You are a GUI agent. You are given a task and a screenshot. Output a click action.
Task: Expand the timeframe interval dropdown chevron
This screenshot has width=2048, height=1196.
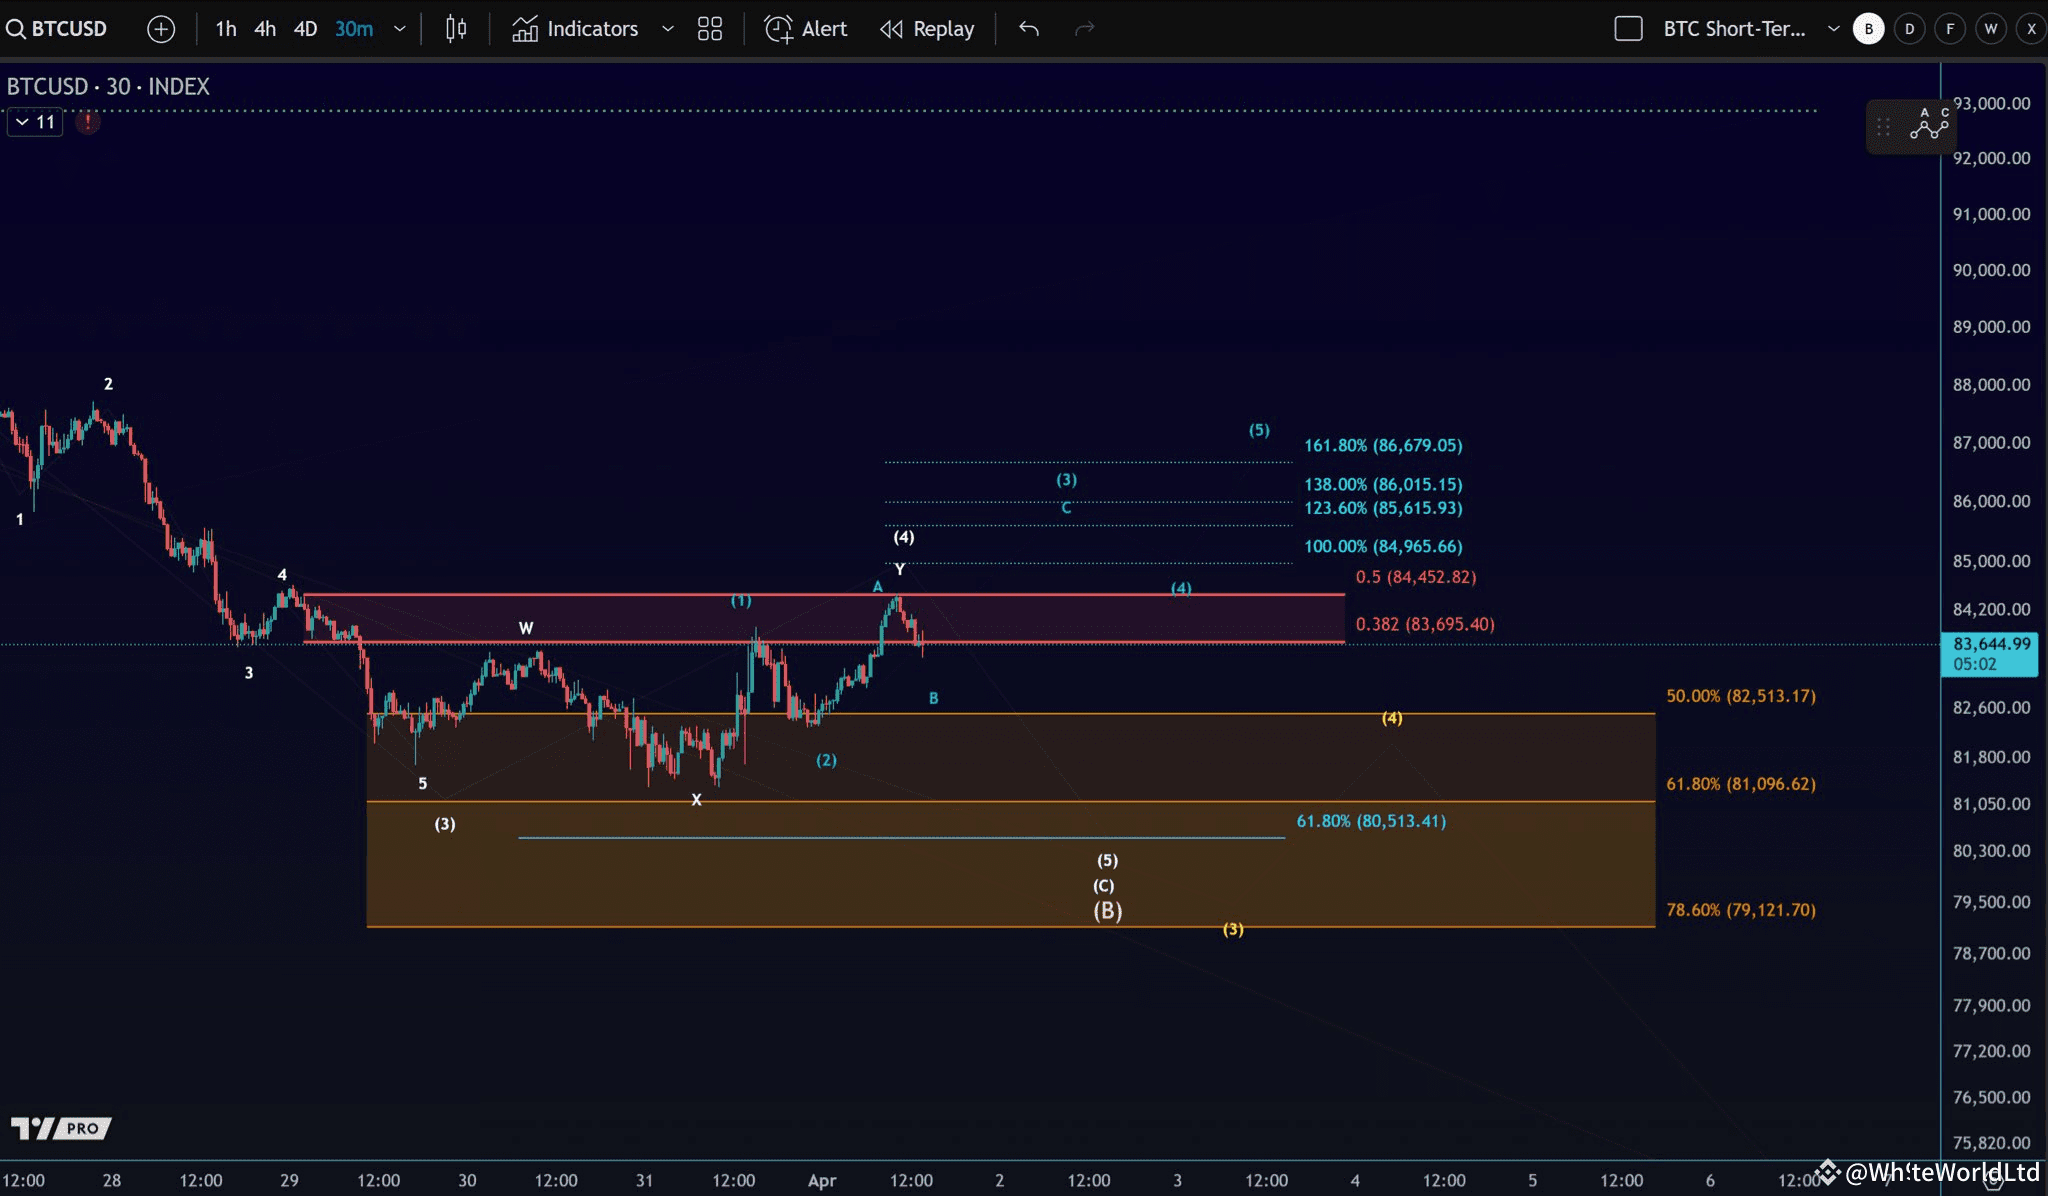click(400, 29)
